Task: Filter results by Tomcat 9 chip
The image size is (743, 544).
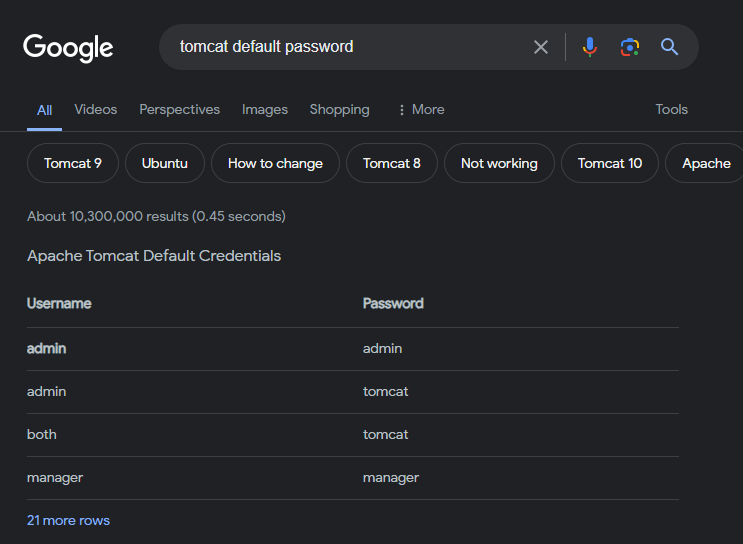Action: [73, 163]
